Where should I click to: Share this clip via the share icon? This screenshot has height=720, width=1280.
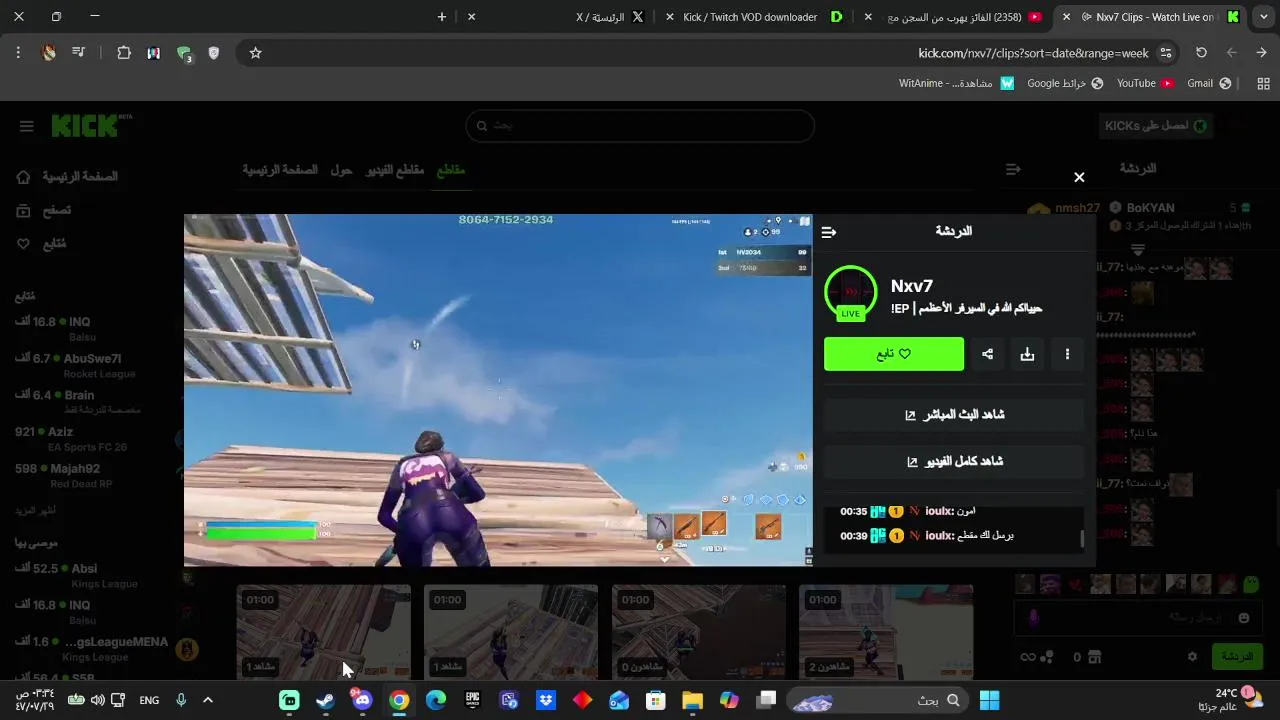click(x=988, y=354)
